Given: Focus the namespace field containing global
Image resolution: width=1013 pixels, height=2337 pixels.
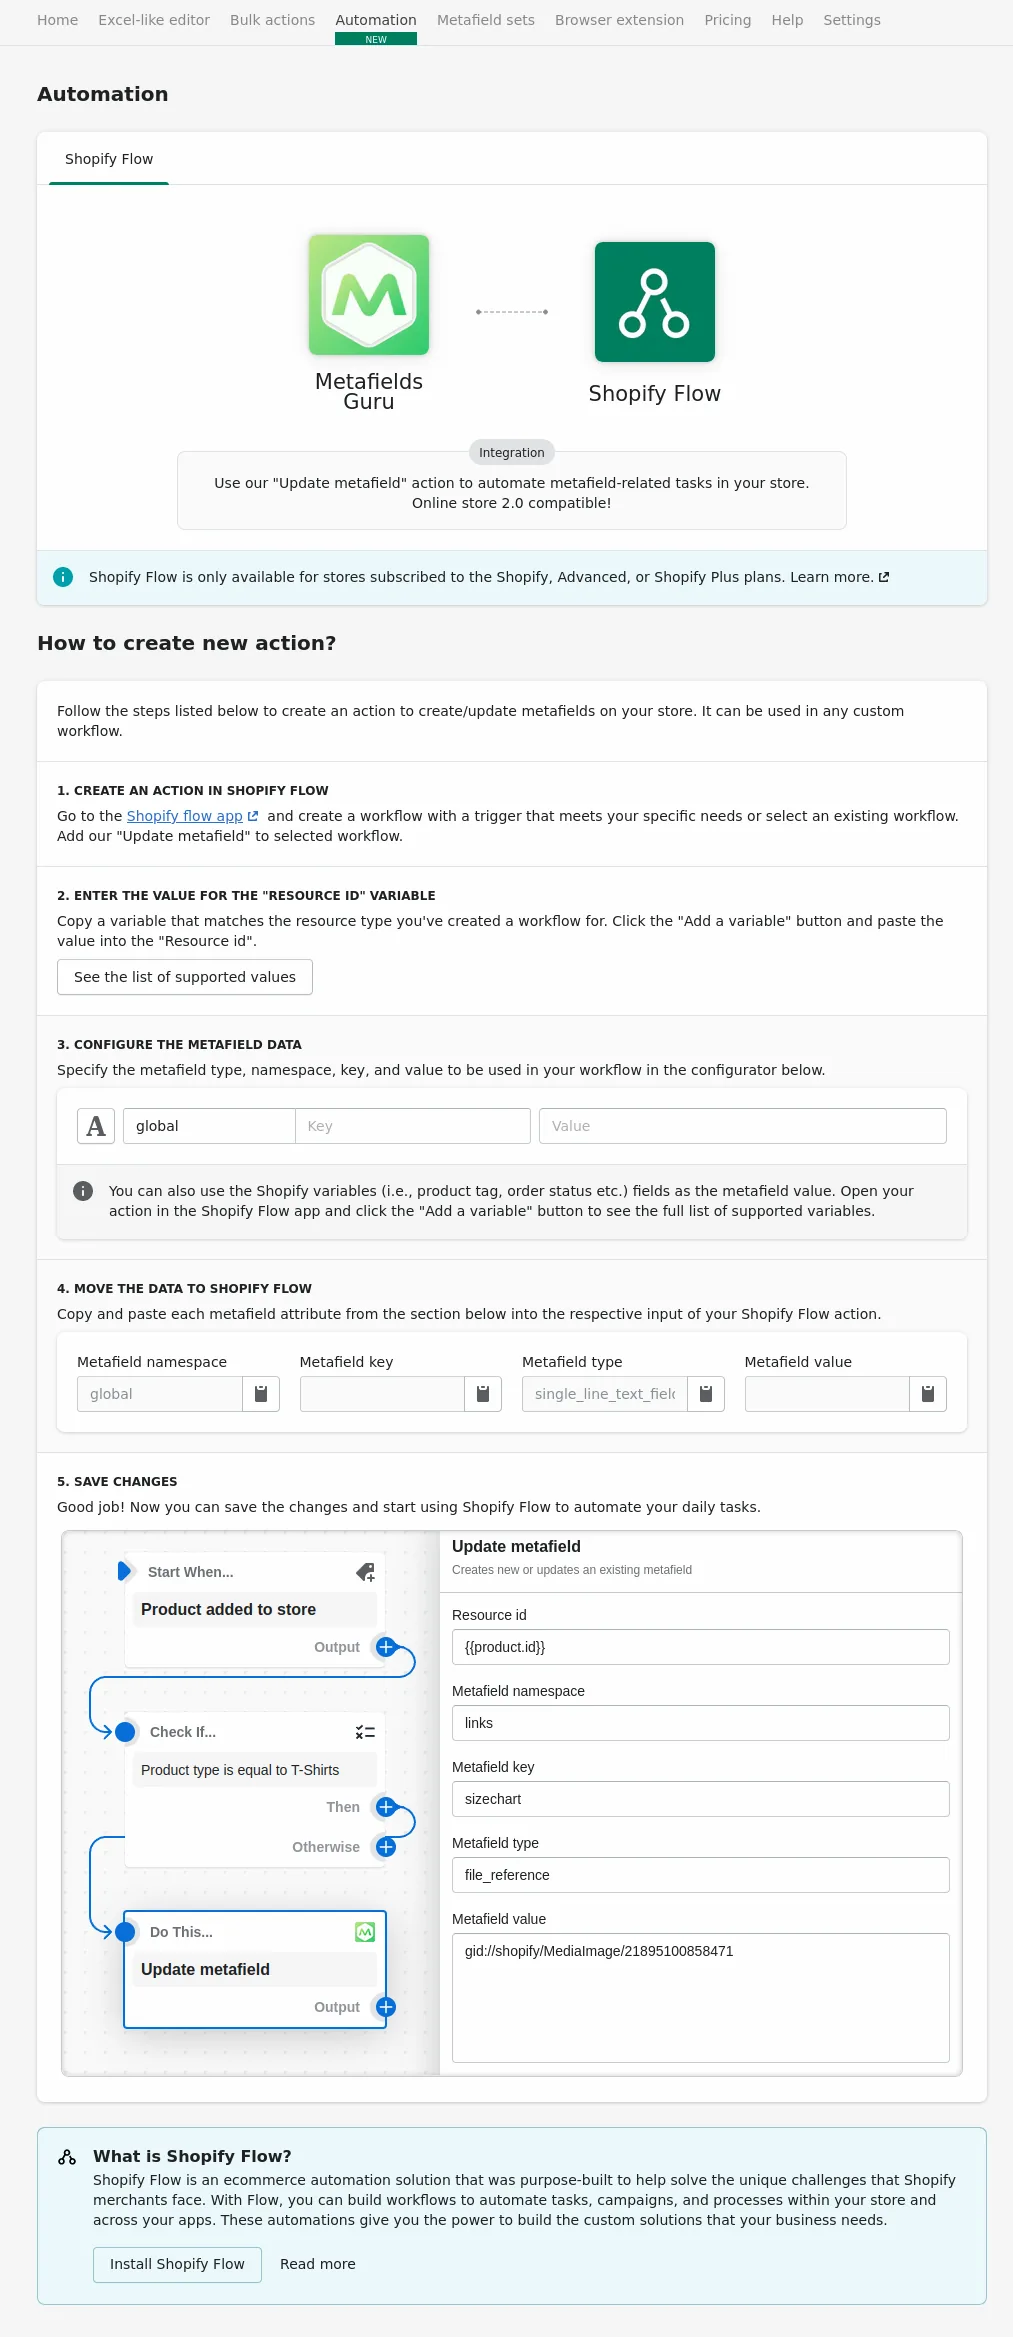Looking at the screenshot, I should pyautogui.click(x=209, y=1126).
